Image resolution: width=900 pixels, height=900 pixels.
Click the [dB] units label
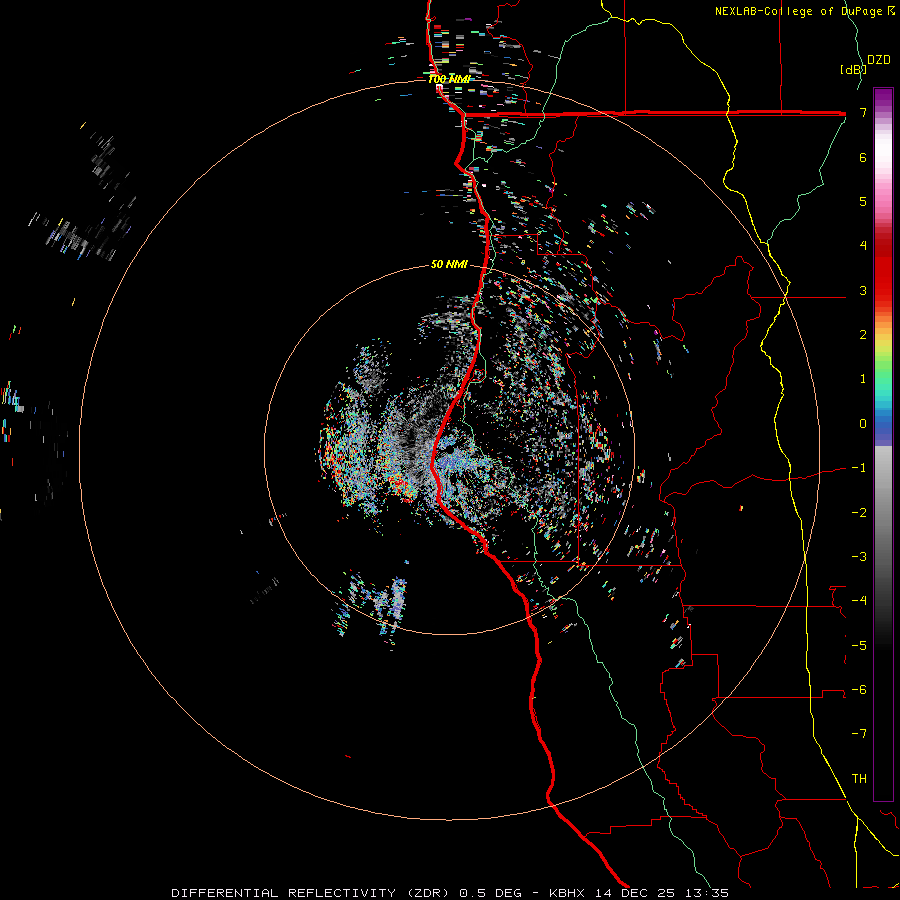click(853, 69)
